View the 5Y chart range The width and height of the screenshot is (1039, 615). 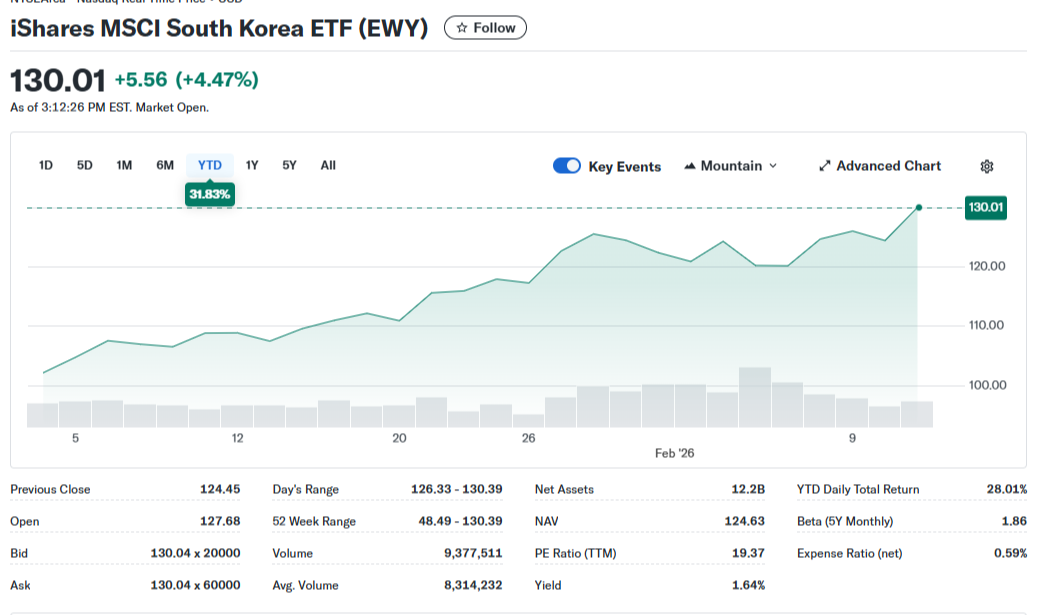(x=289, y=165)
